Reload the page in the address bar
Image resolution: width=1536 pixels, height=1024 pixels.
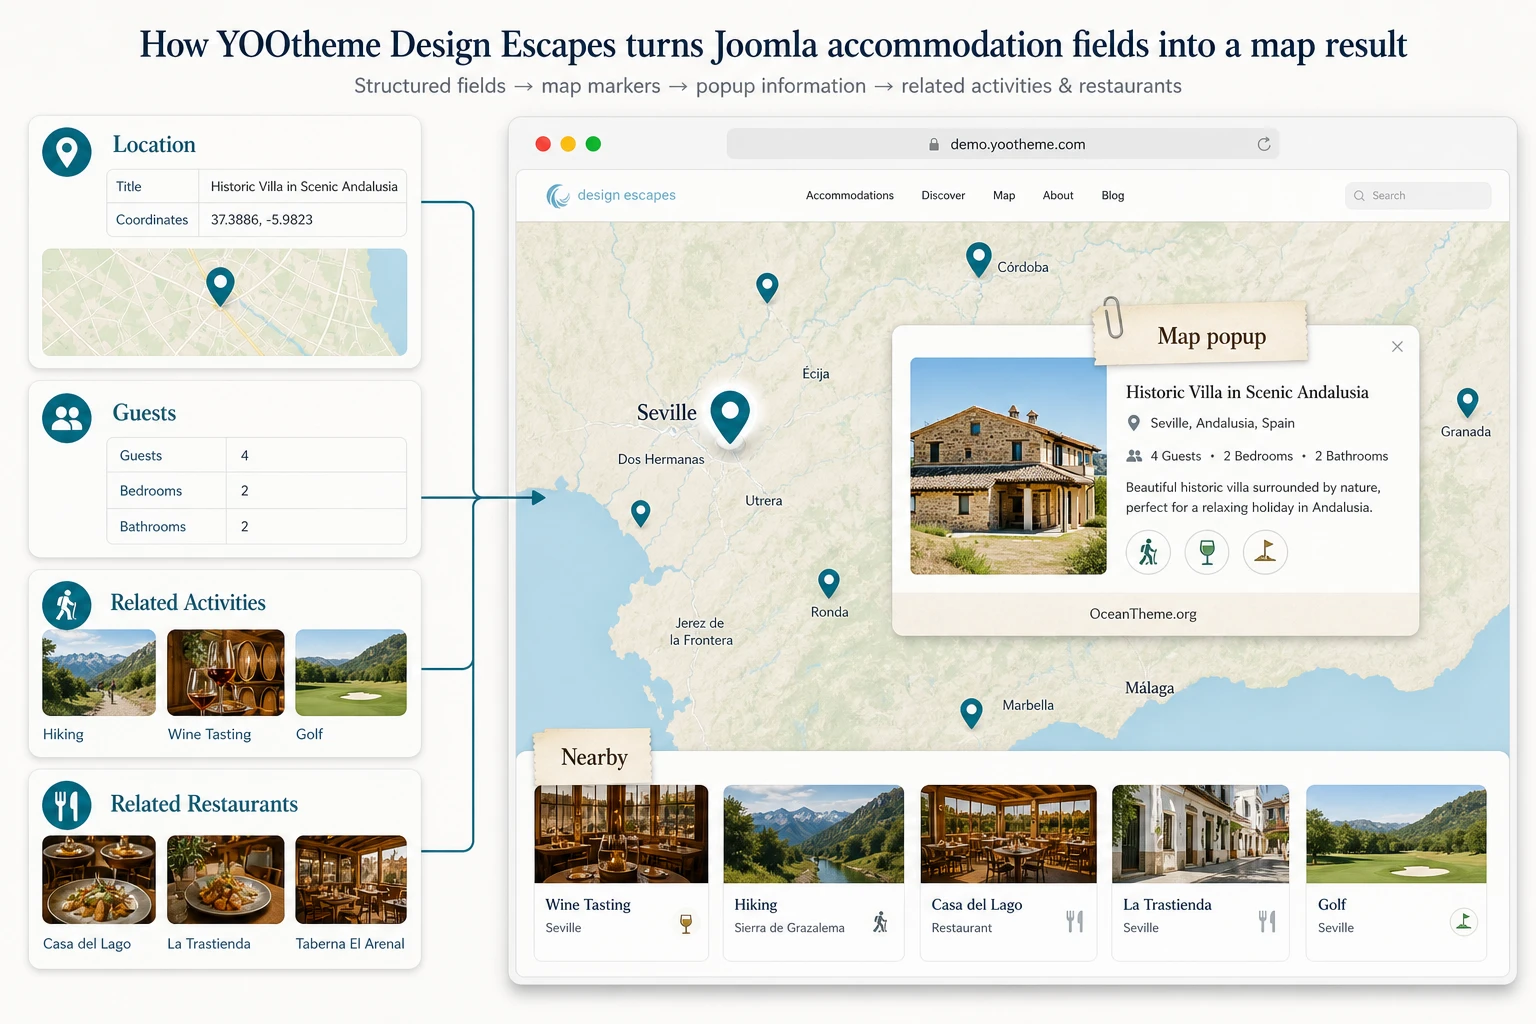[1264, 144]
